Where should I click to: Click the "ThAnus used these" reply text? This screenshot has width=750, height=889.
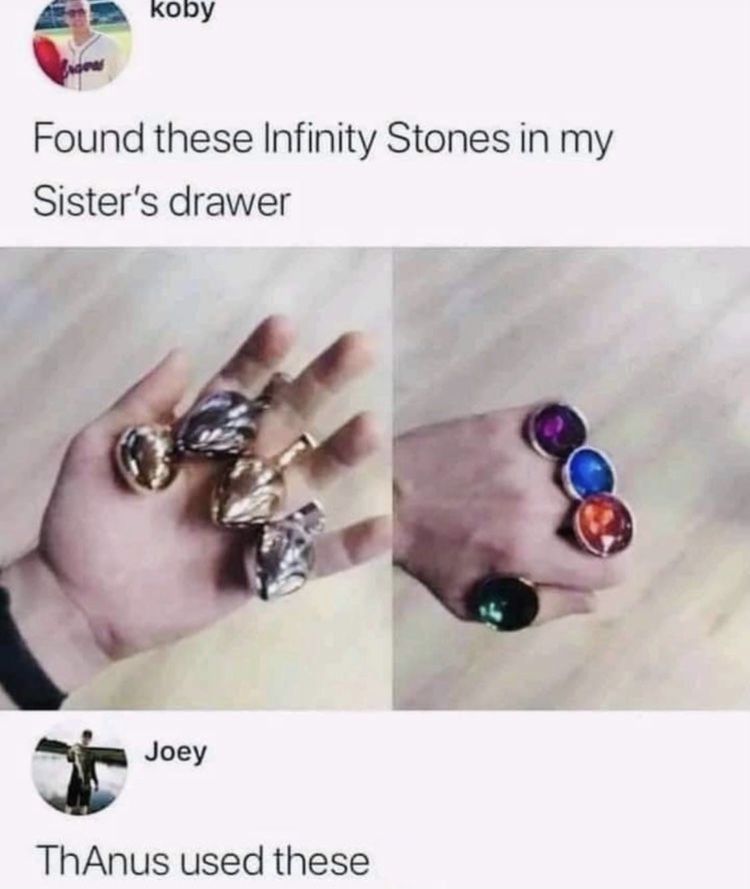(x=202, y=860)
